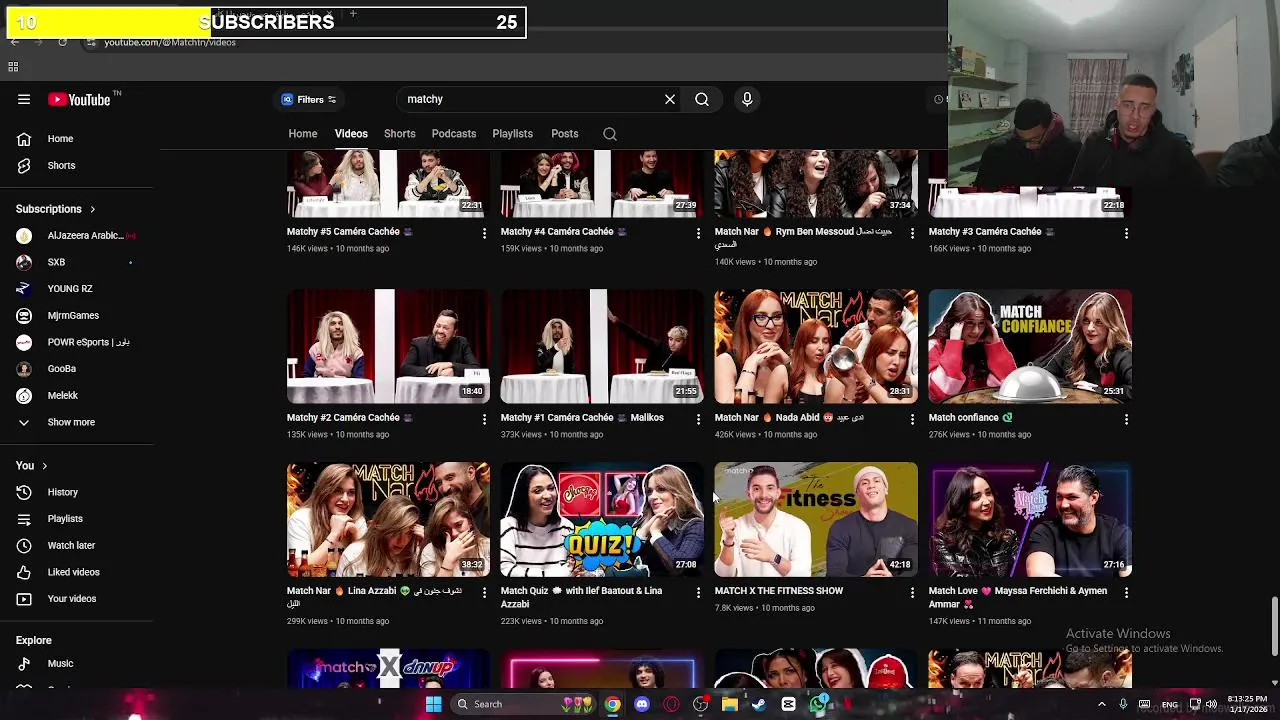
Task: Open Windows Start menu
Action: [433, 704]
